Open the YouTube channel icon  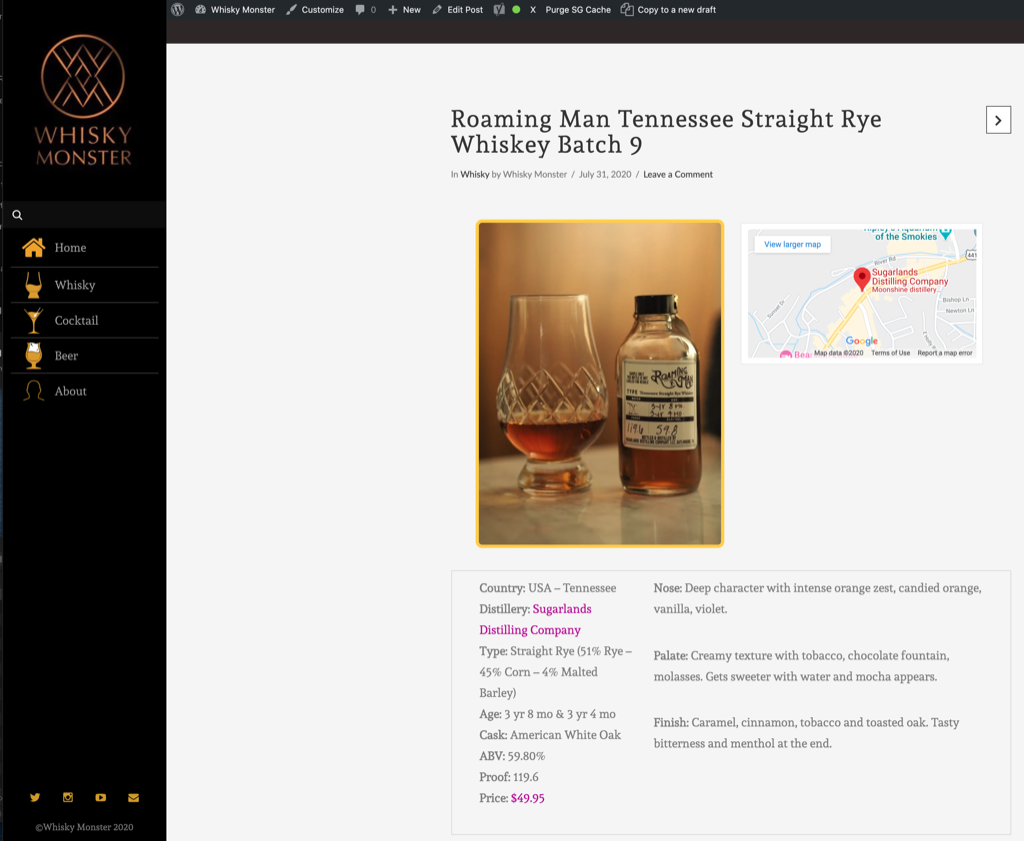101,797
